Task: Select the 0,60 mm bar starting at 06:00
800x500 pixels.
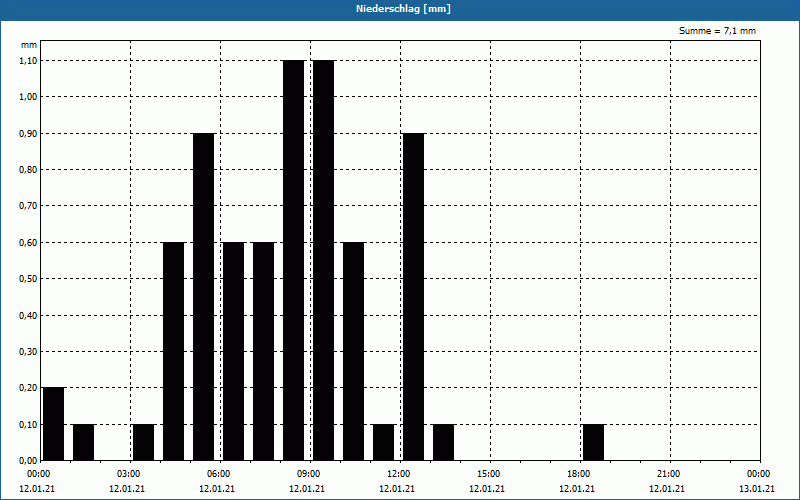Action: (234, 352)
